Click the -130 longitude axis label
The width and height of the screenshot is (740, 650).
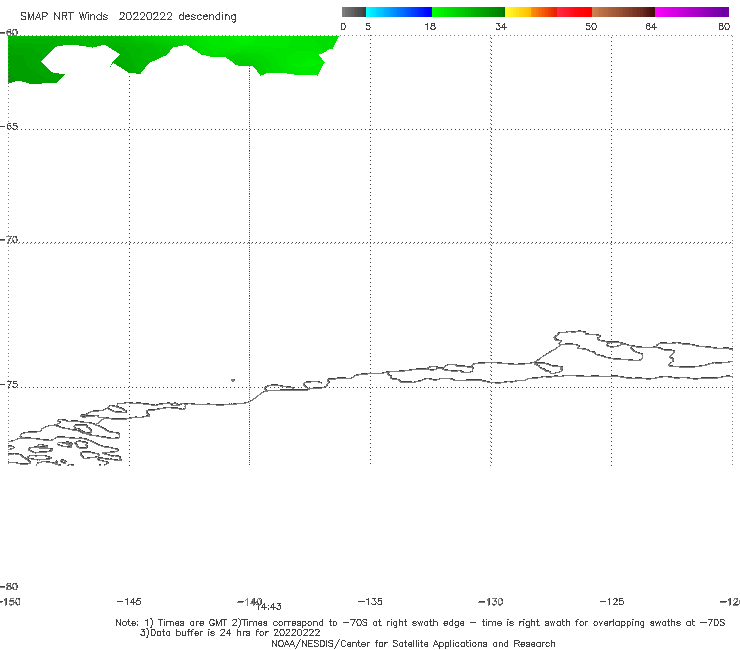pos(491,601)
